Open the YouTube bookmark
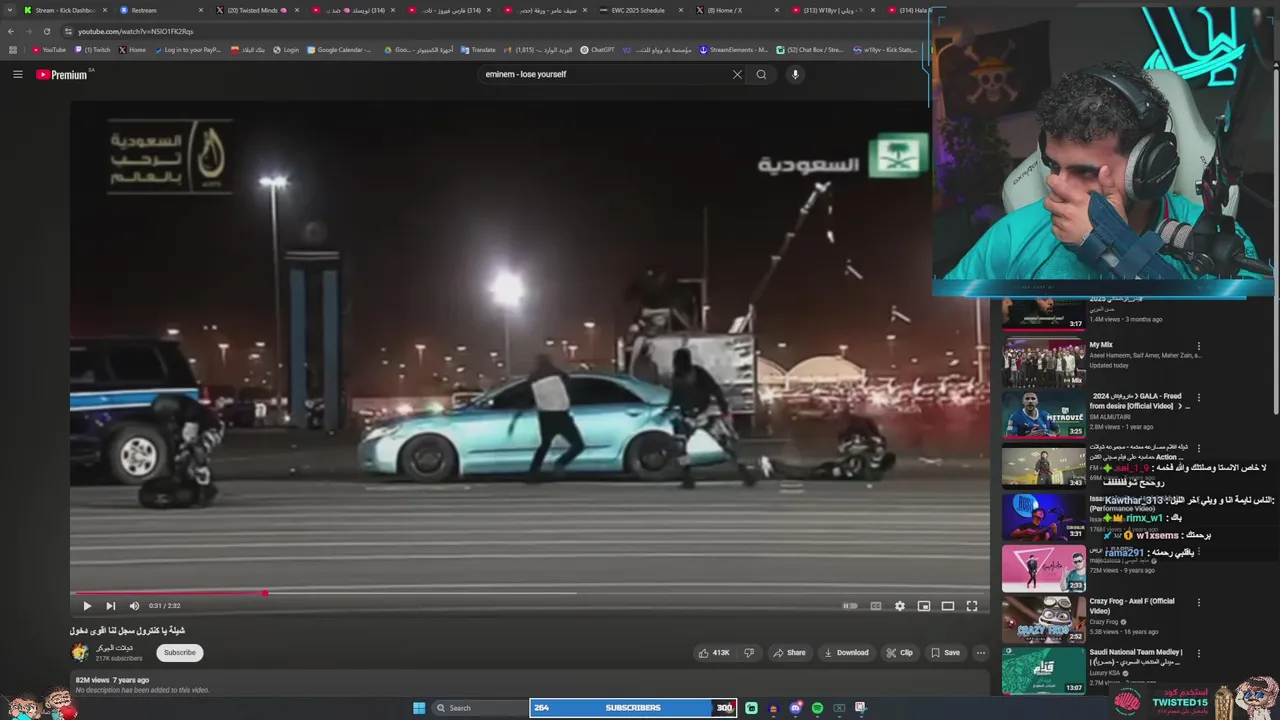 pyautogui.click(x=49, y=50)
